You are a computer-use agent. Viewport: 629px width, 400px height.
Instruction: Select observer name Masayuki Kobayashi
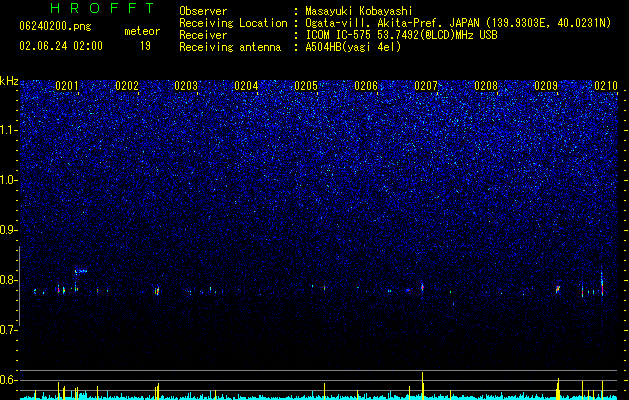point(359,11)
